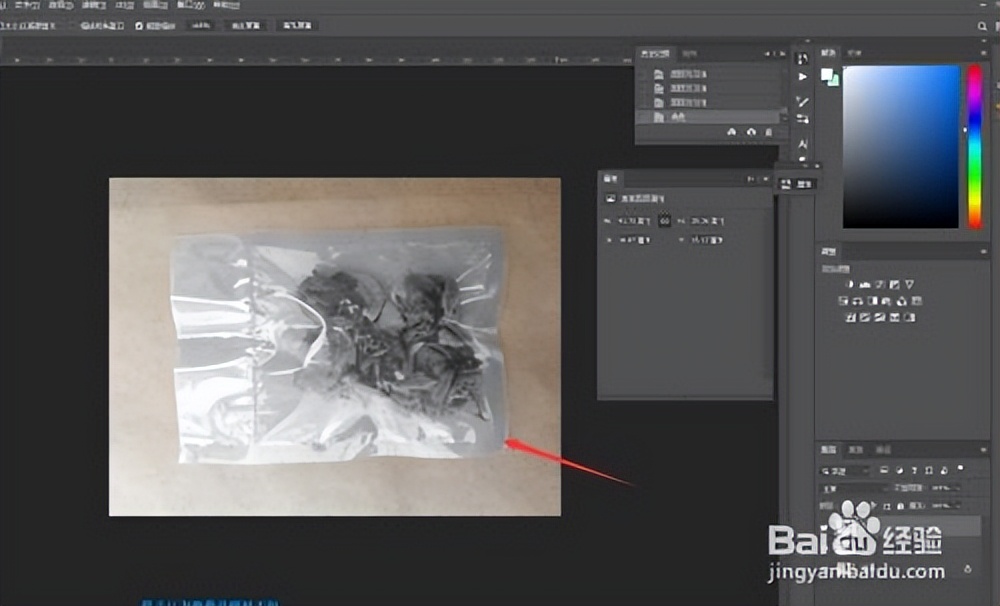Add a Brightness/Contrast adjustment
The width and height of the screenshot is (1000, 606).
(849, 285)
